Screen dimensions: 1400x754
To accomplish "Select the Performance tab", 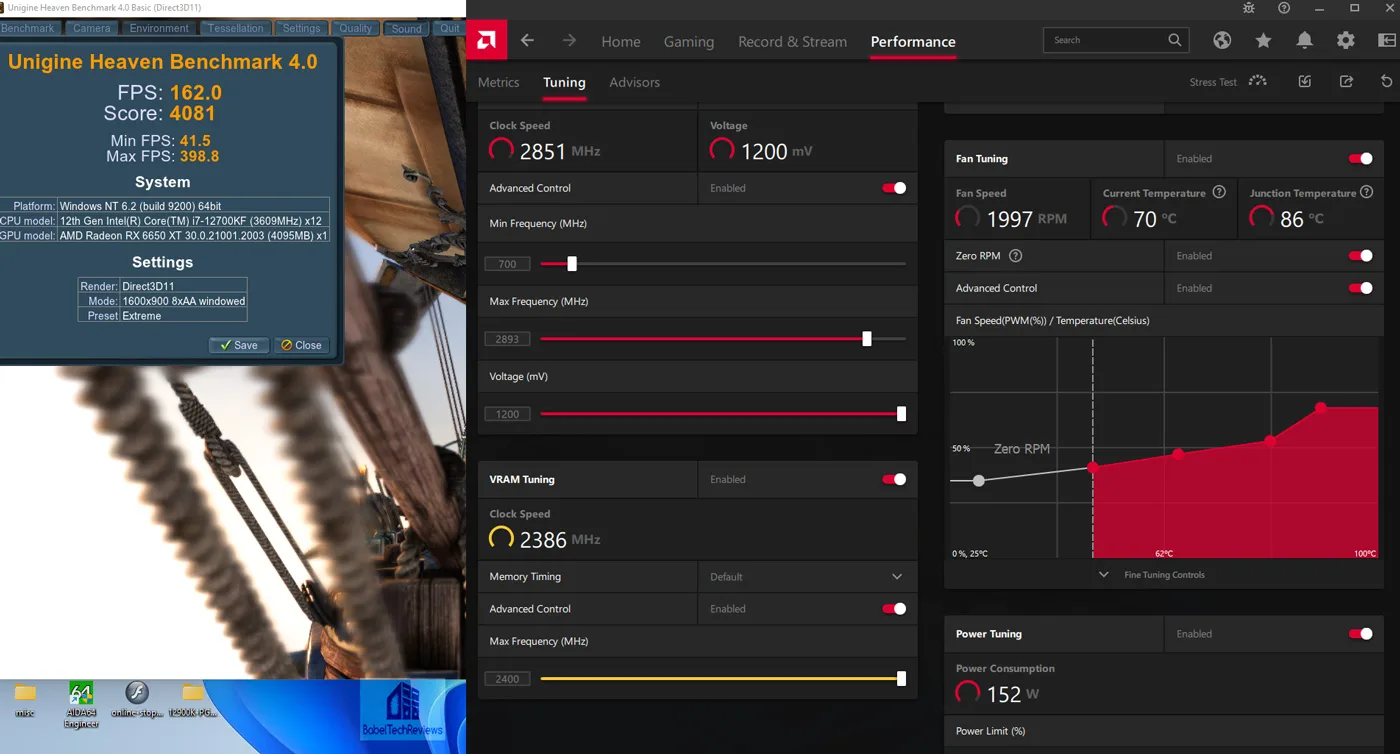I will pos(913,42).
